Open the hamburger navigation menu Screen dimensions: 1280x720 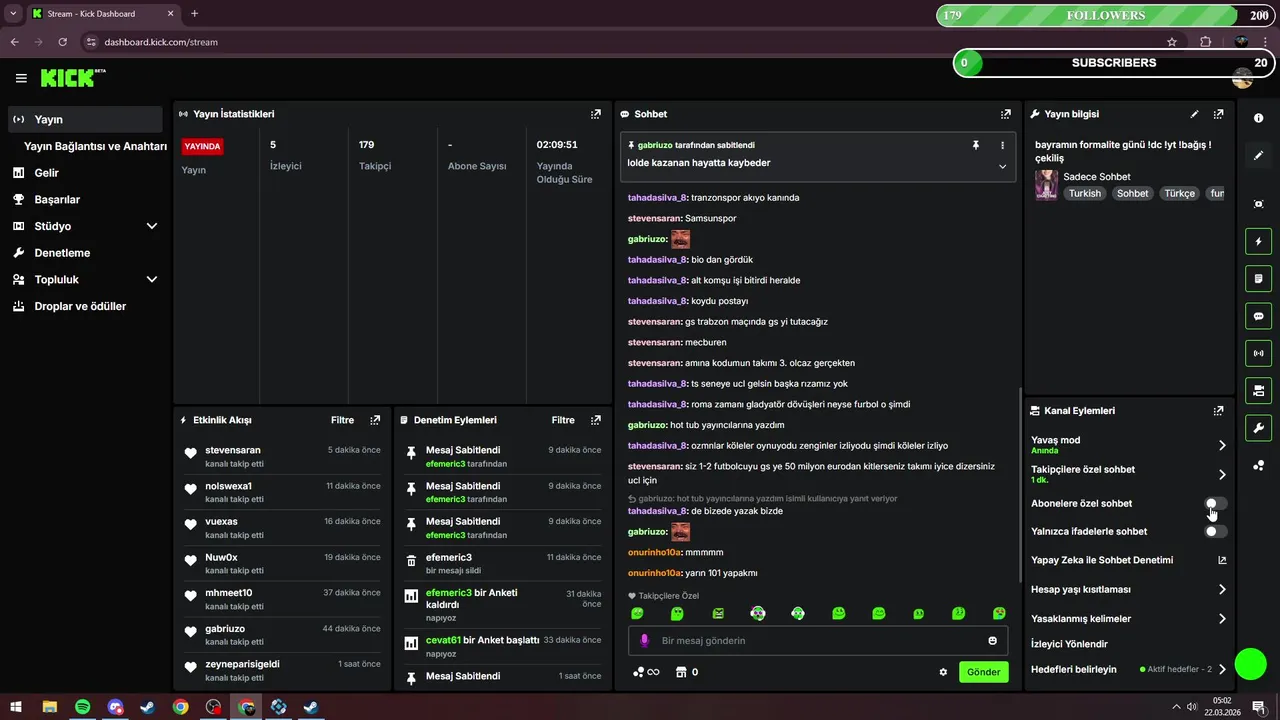coord(21,78)
